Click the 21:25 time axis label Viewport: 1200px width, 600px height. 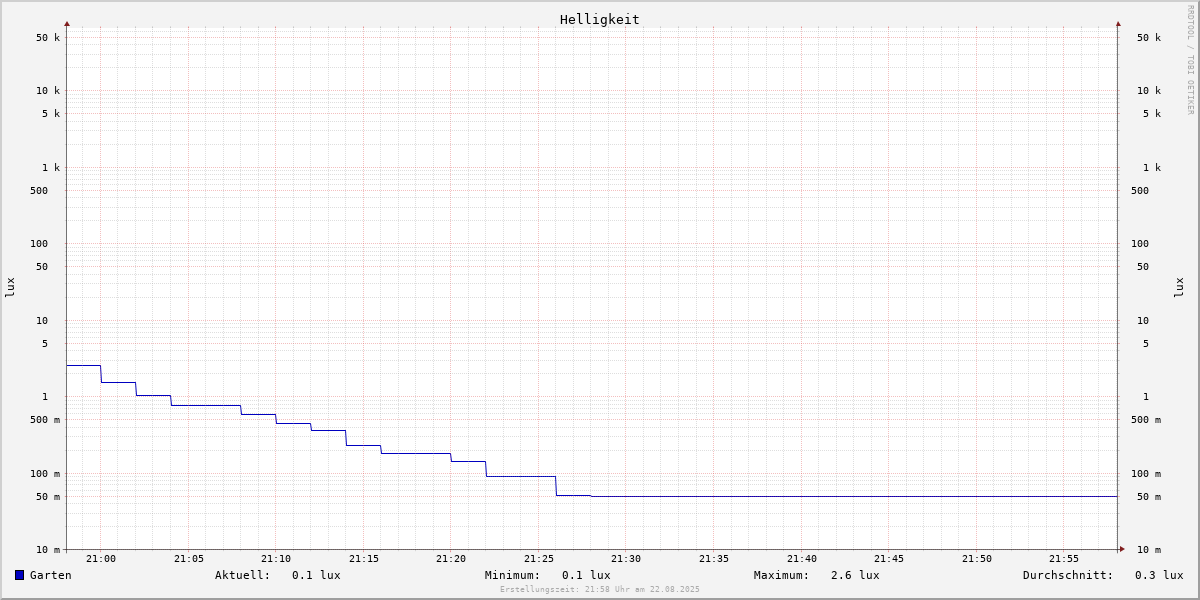pos(539,559)
